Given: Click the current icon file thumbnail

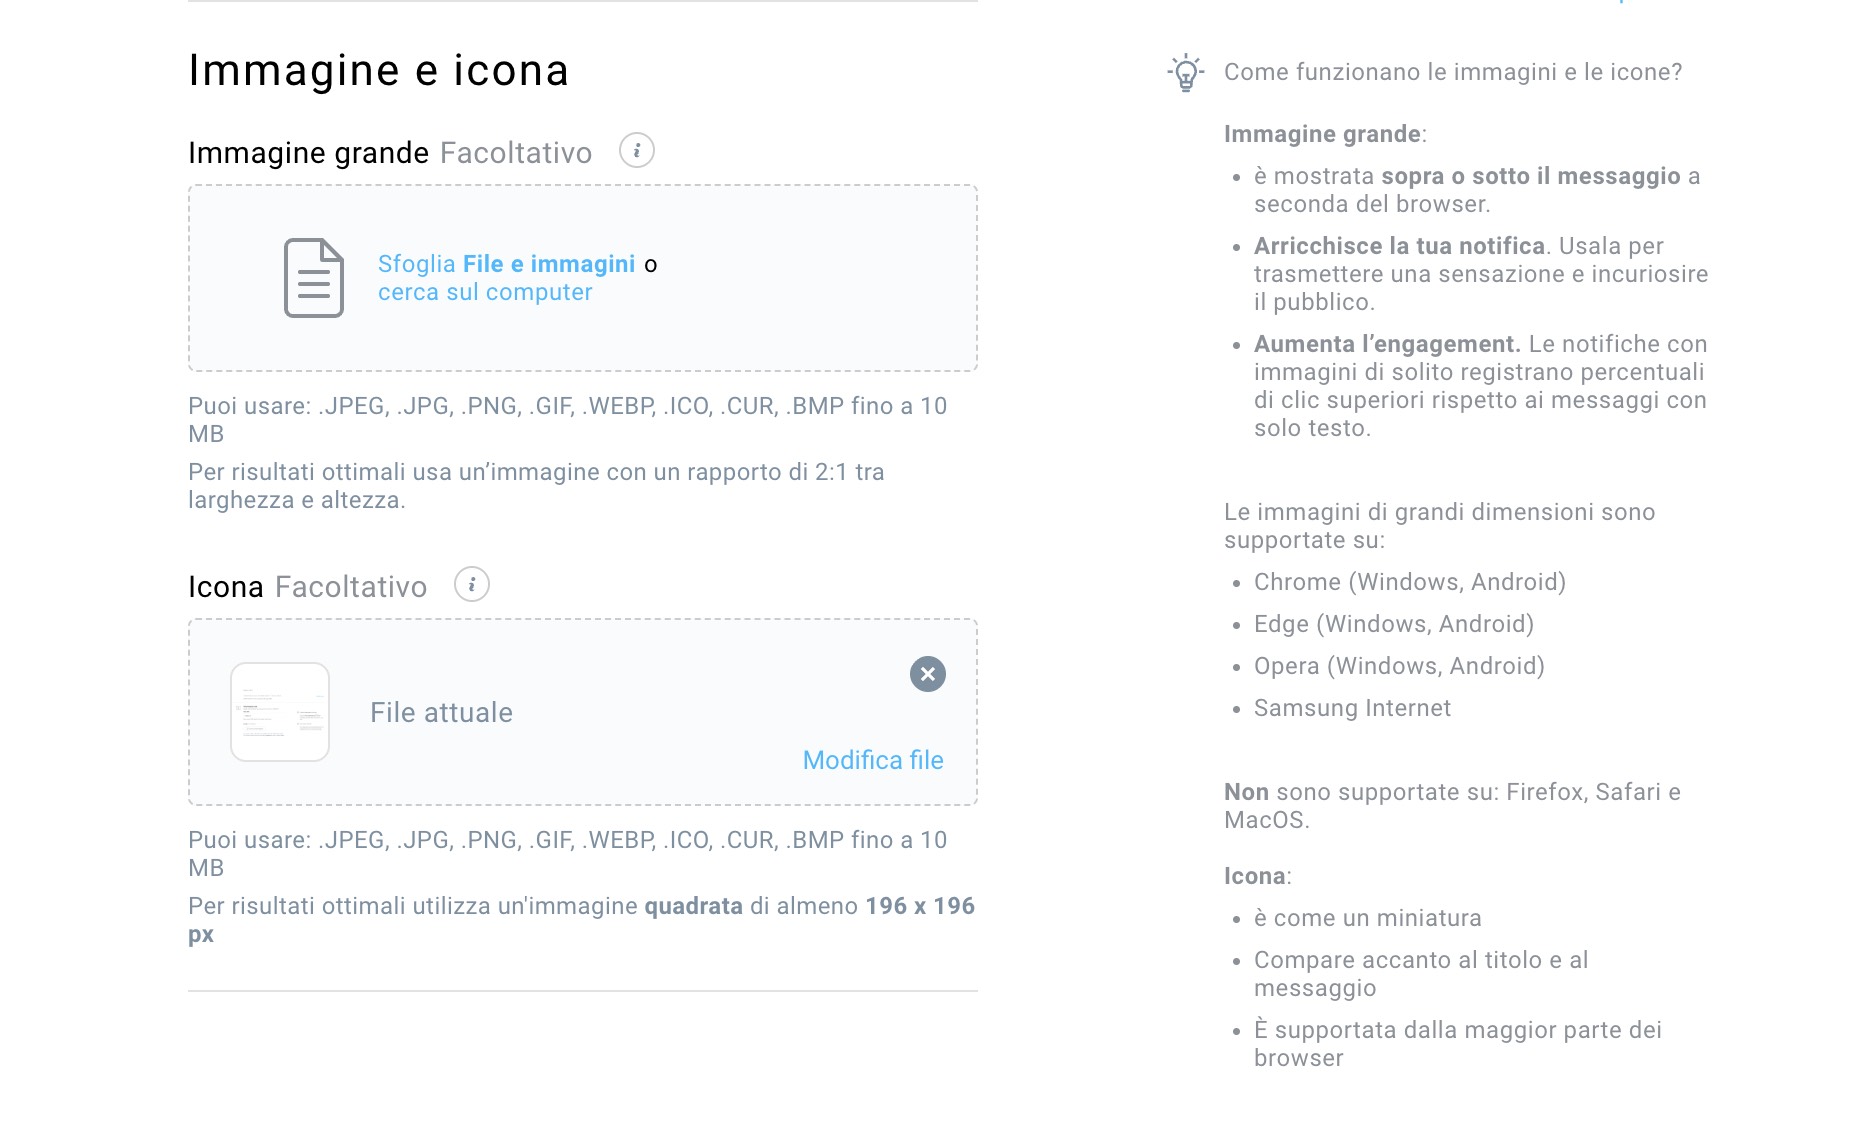Looking at the screenshot, I should point(280,712).
